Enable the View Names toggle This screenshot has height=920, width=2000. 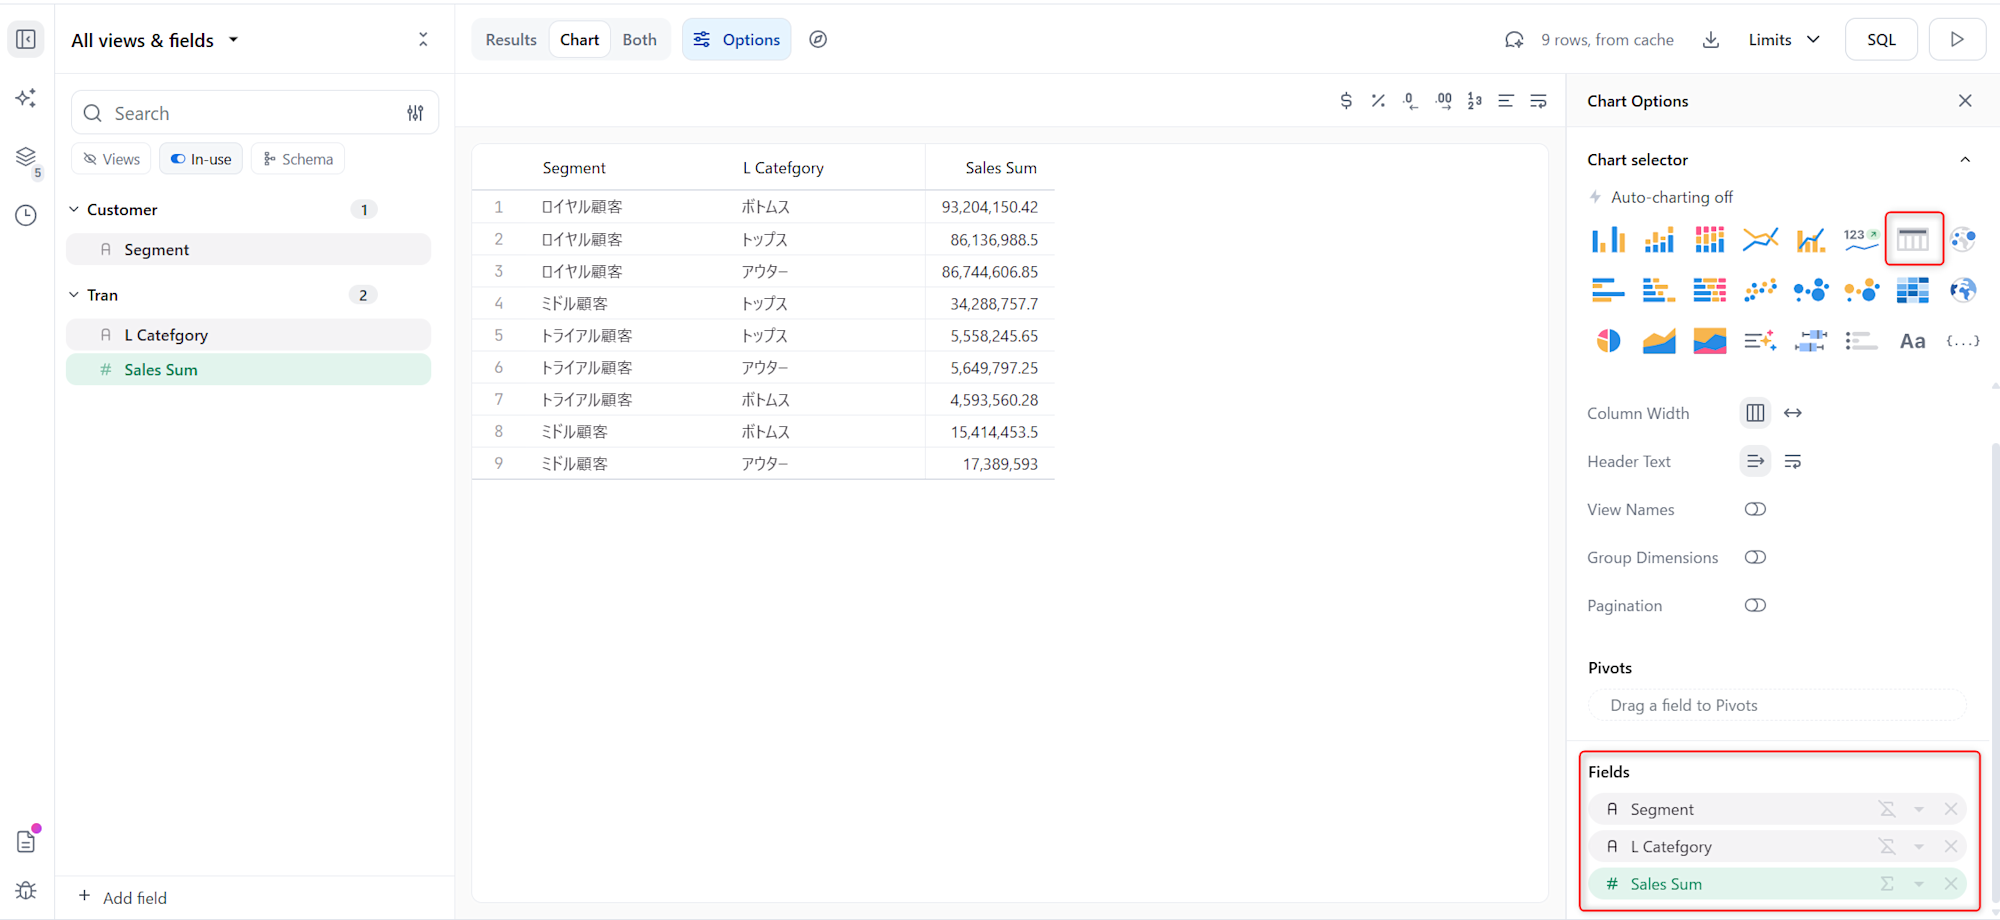coord(1755,510)
